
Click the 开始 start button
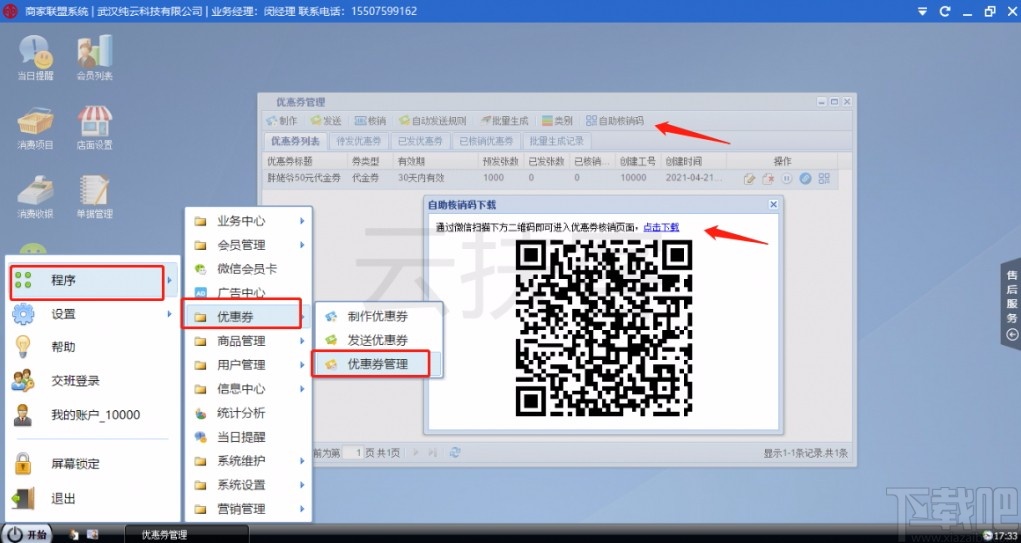[x=27, y=534]
